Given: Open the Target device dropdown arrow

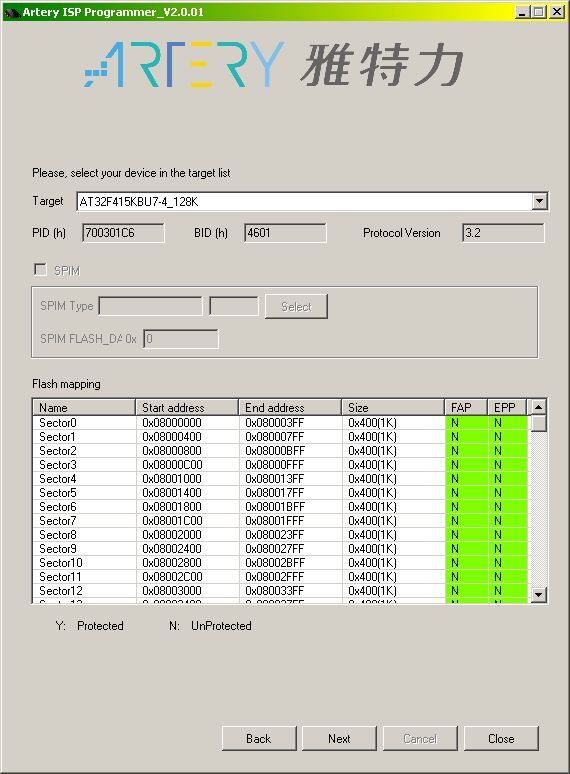Looking at the screenshot, I should click(539, 201).
